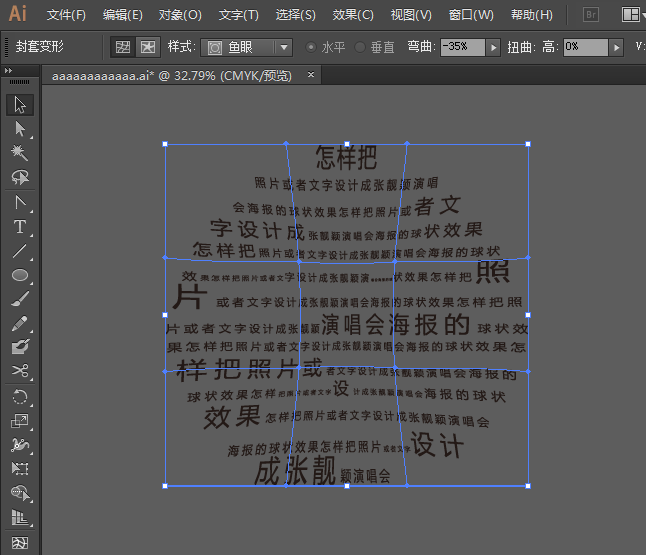
Task: Open the arrange documents layout icon
Action: click(x=630, y=15)
